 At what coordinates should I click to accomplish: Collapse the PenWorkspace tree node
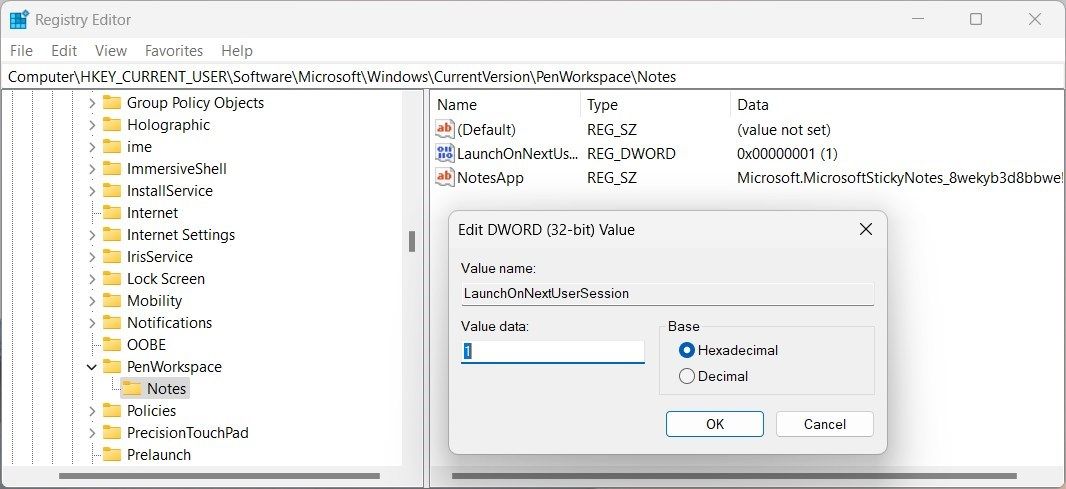point(92,367)
